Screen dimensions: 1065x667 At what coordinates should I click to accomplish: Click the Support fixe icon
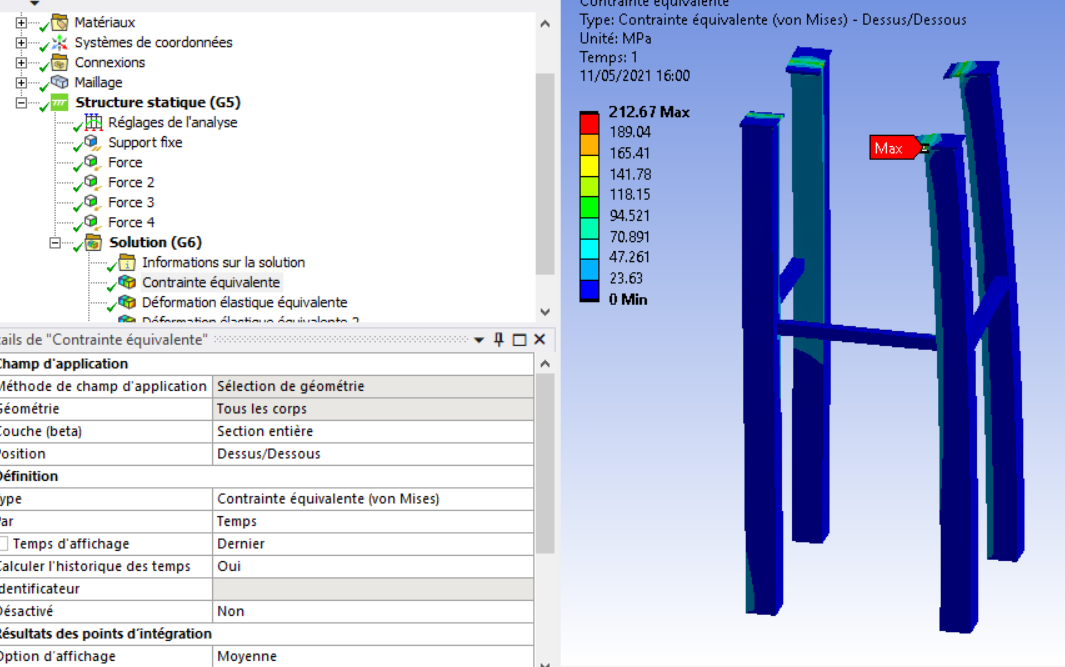point(94,142)
